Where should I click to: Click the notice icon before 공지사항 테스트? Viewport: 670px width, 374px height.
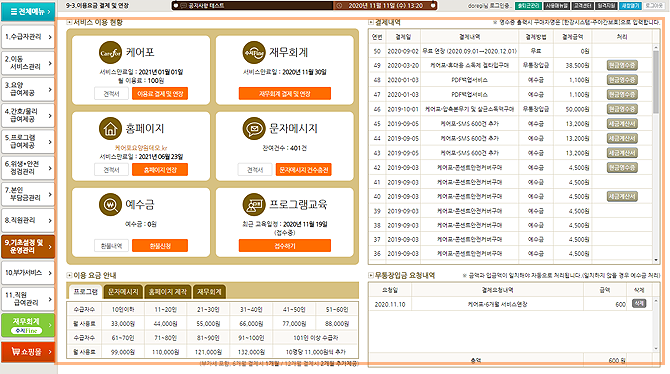(x=183, y=6)
